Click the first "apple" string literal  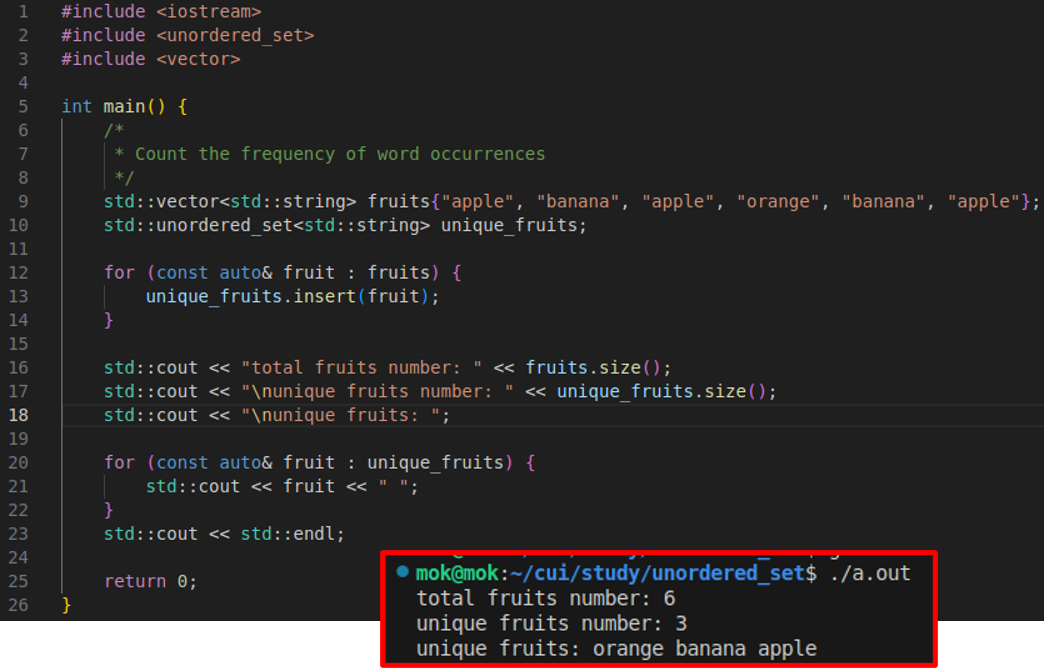pyautogui.click(x=477, y=200)
